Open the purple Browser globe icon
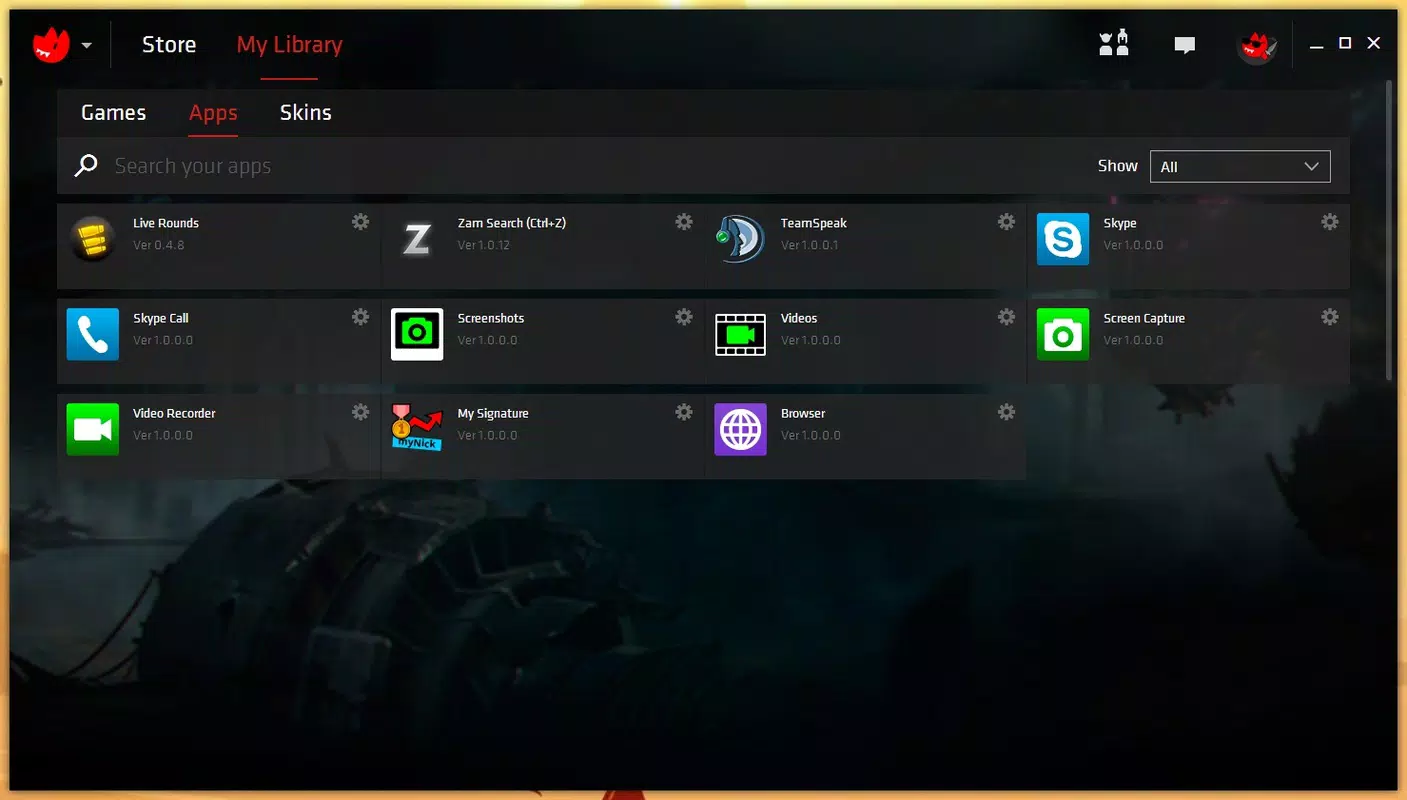Viewport: 1407px width, 800px height. coord(740,429)
